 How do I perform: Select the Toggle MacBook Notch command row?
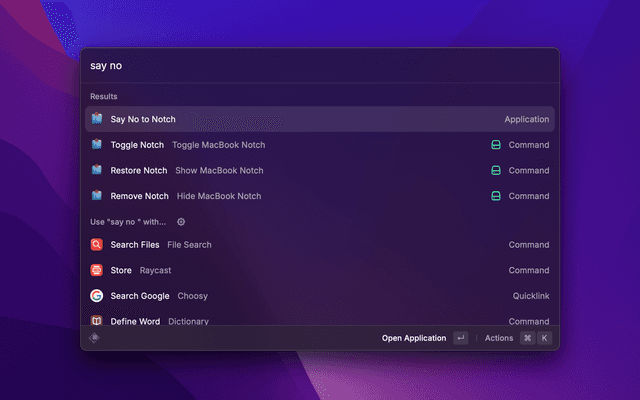tap(320, 145)
